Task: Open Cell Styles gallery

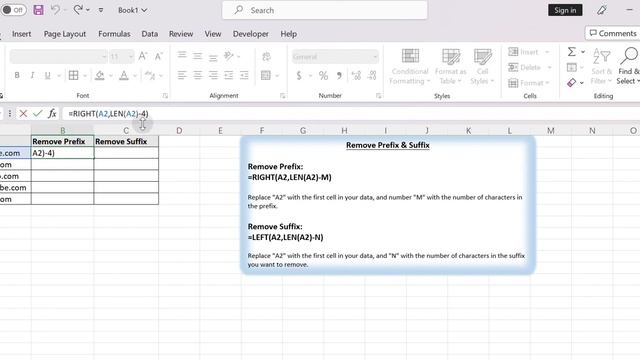Action: coord(482,67)
